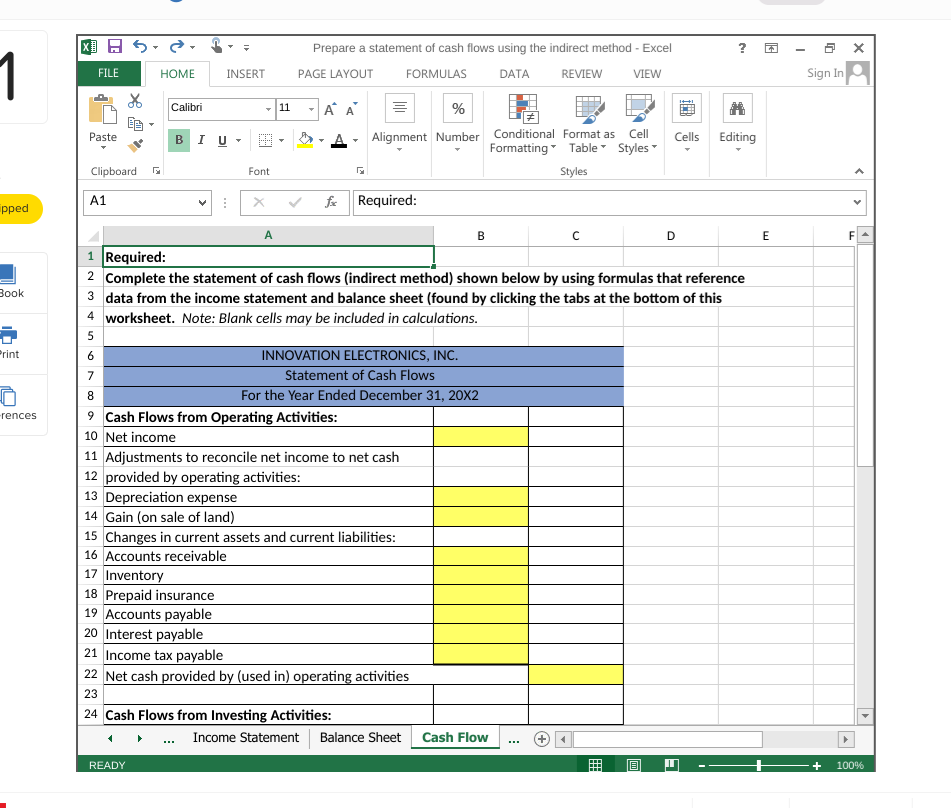
Task: Apply bold formatting from the Font group
Action: point(177,140)
